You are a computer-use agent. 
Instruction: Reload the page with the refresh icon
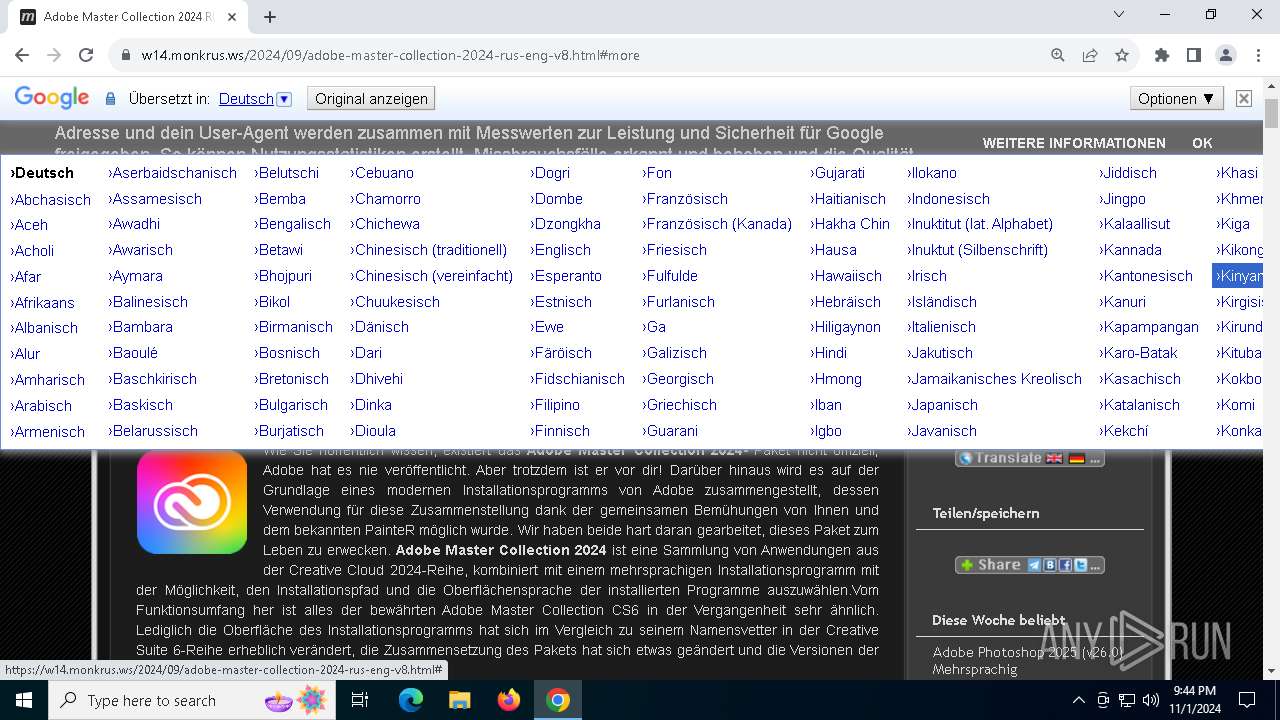point(86,56)
